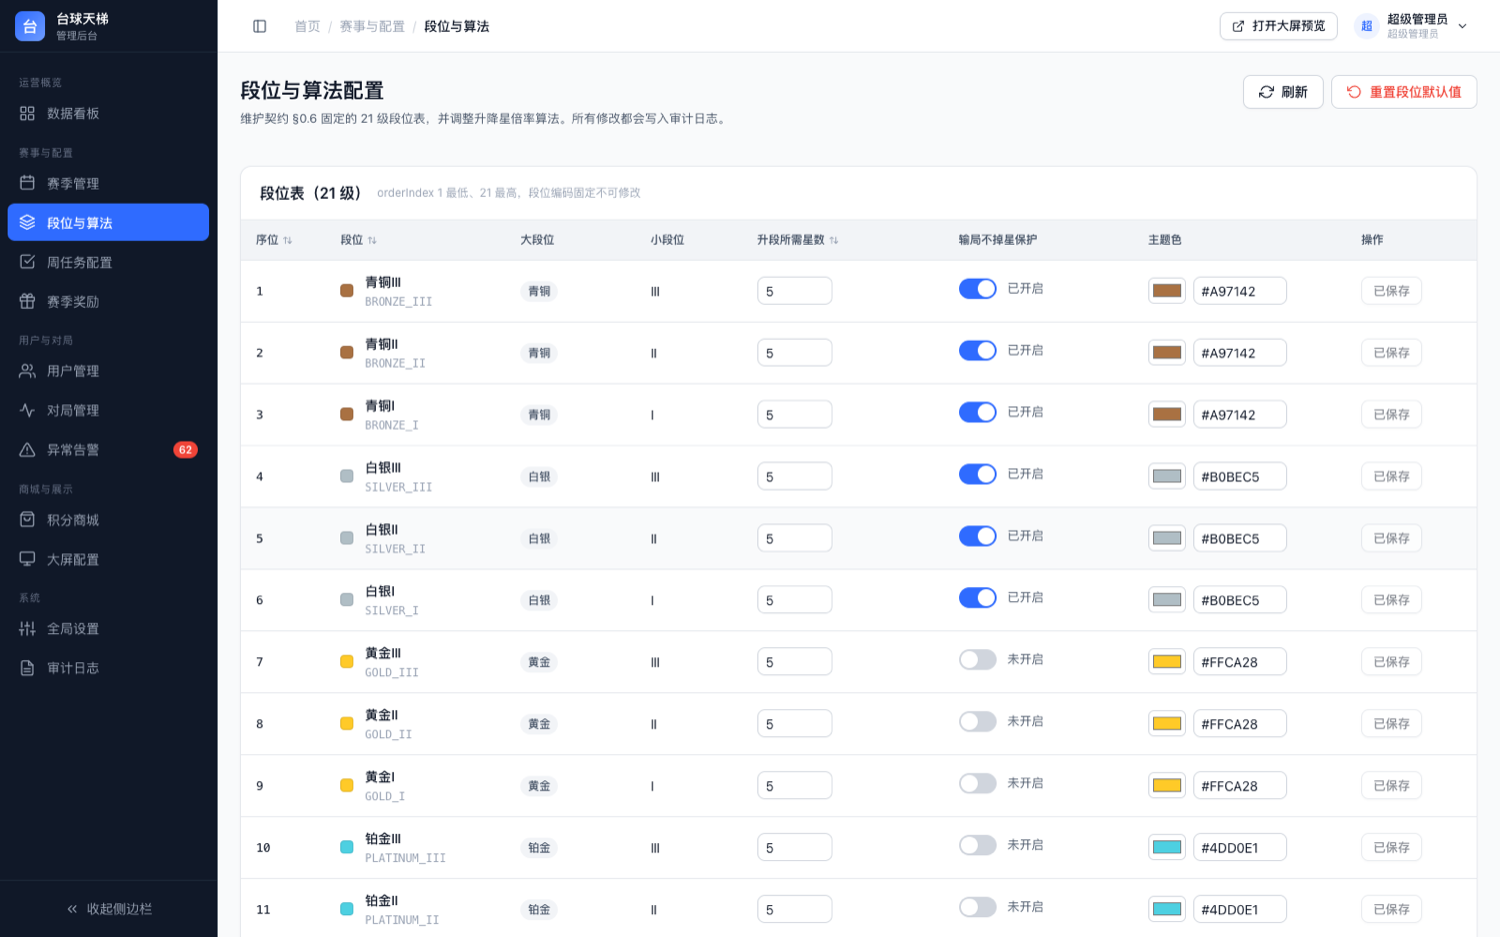Turn on star protection for 铂金III
Screen dimensions: 1500x937
978,845
